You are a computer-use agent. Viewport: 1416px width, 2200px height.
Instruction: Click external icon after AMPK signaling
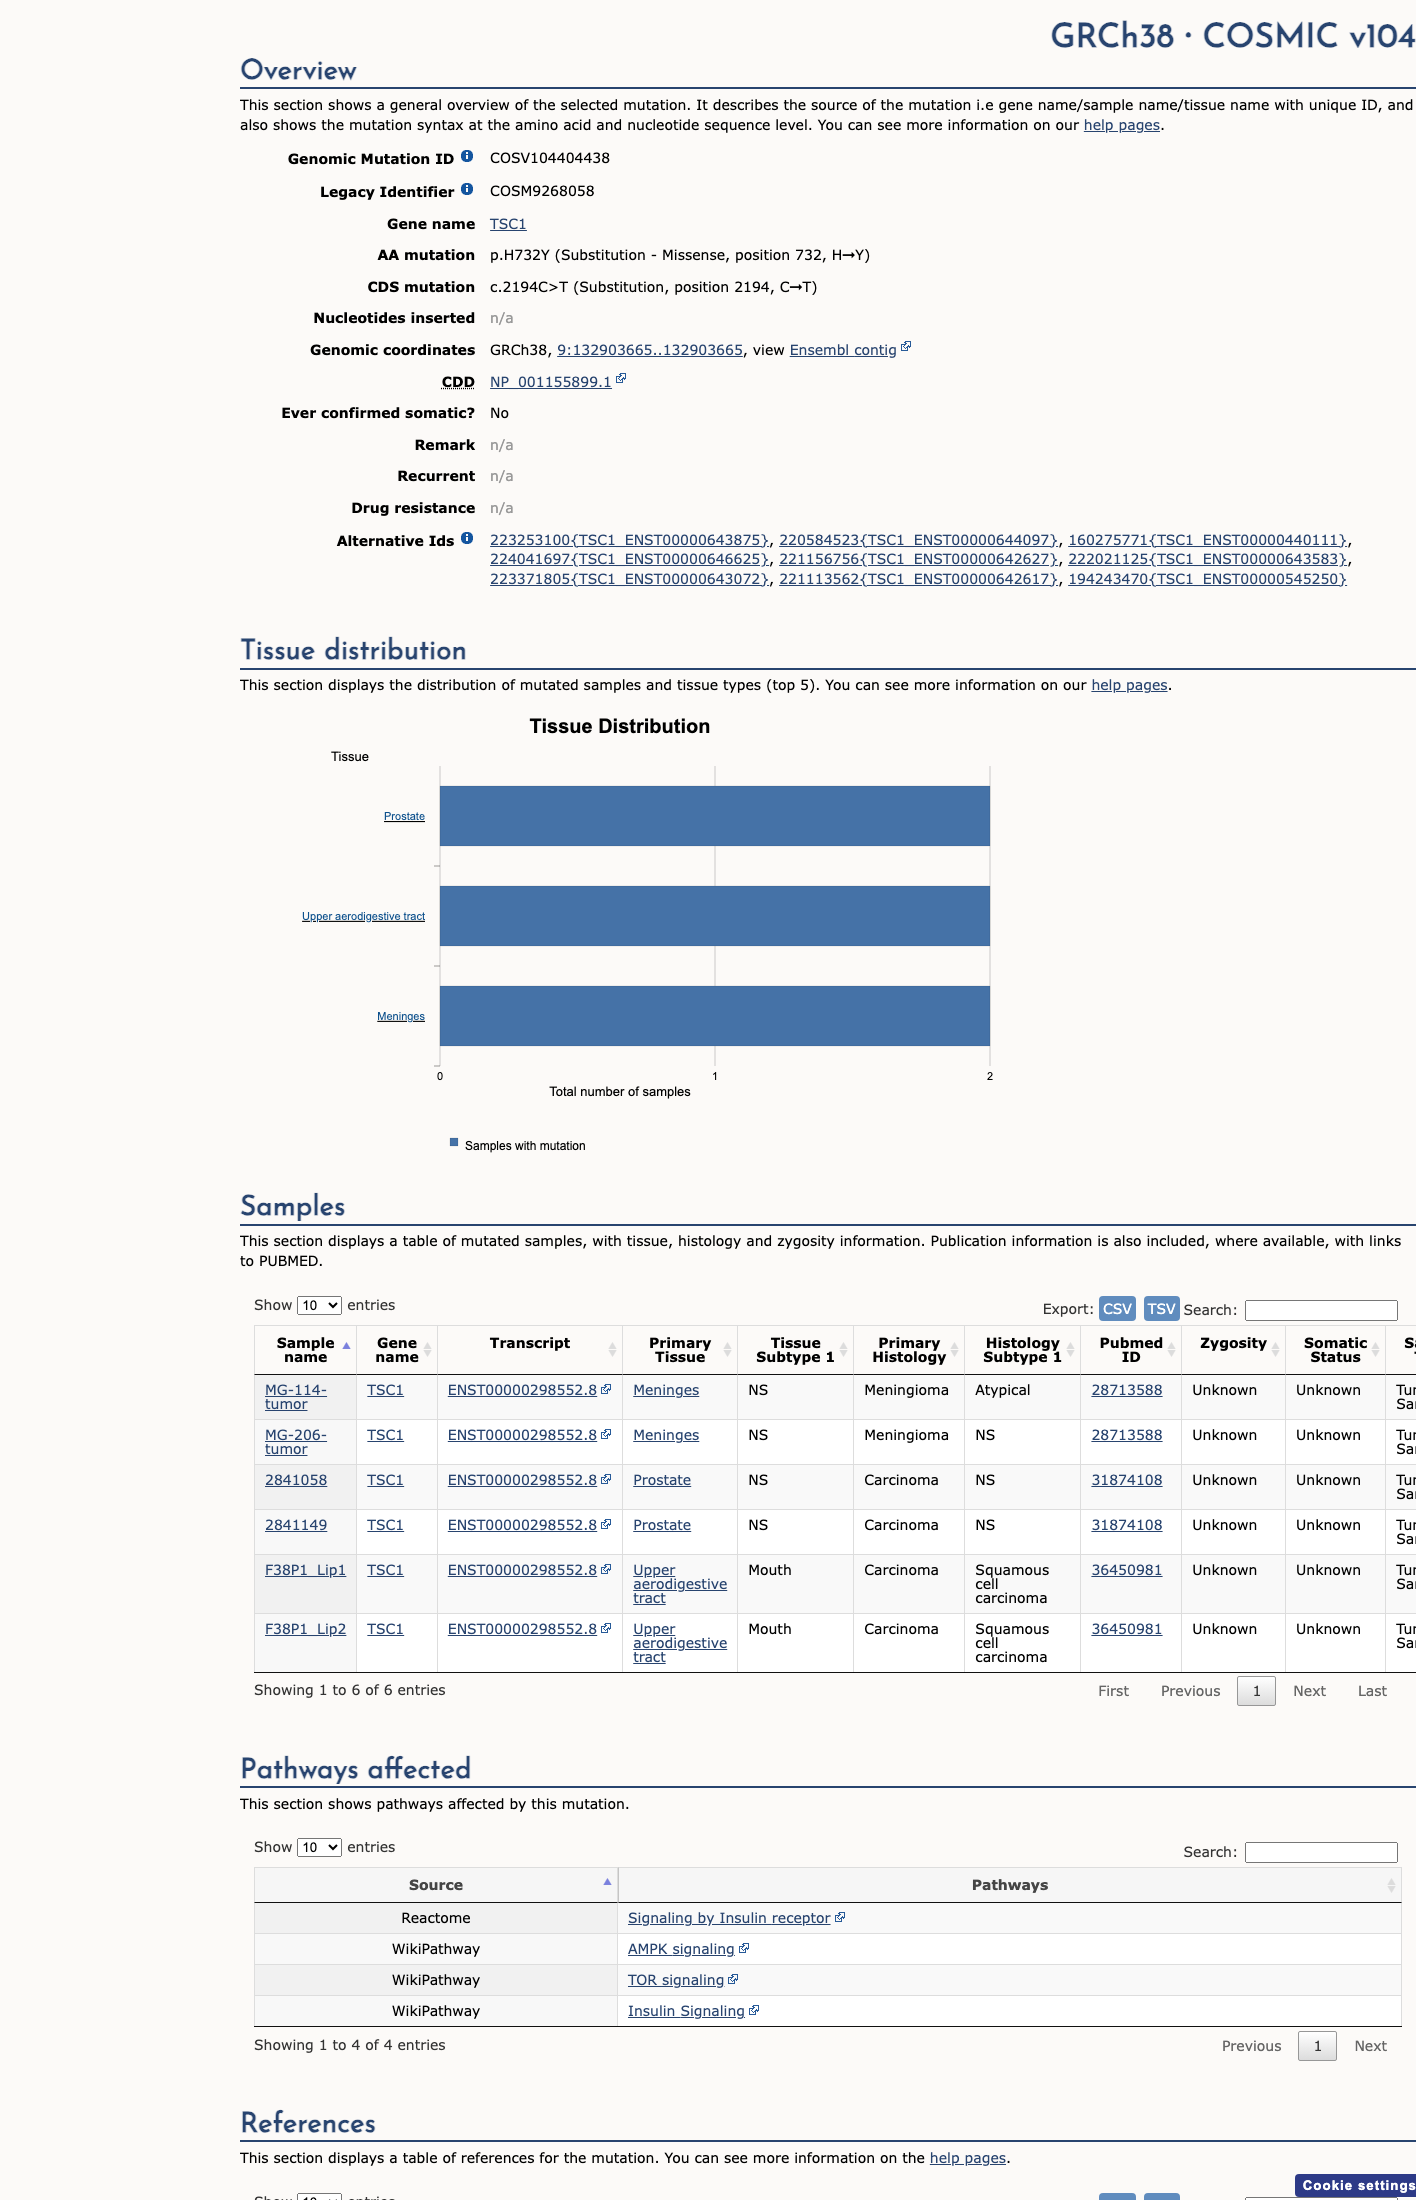click(x=744, y=1948)
